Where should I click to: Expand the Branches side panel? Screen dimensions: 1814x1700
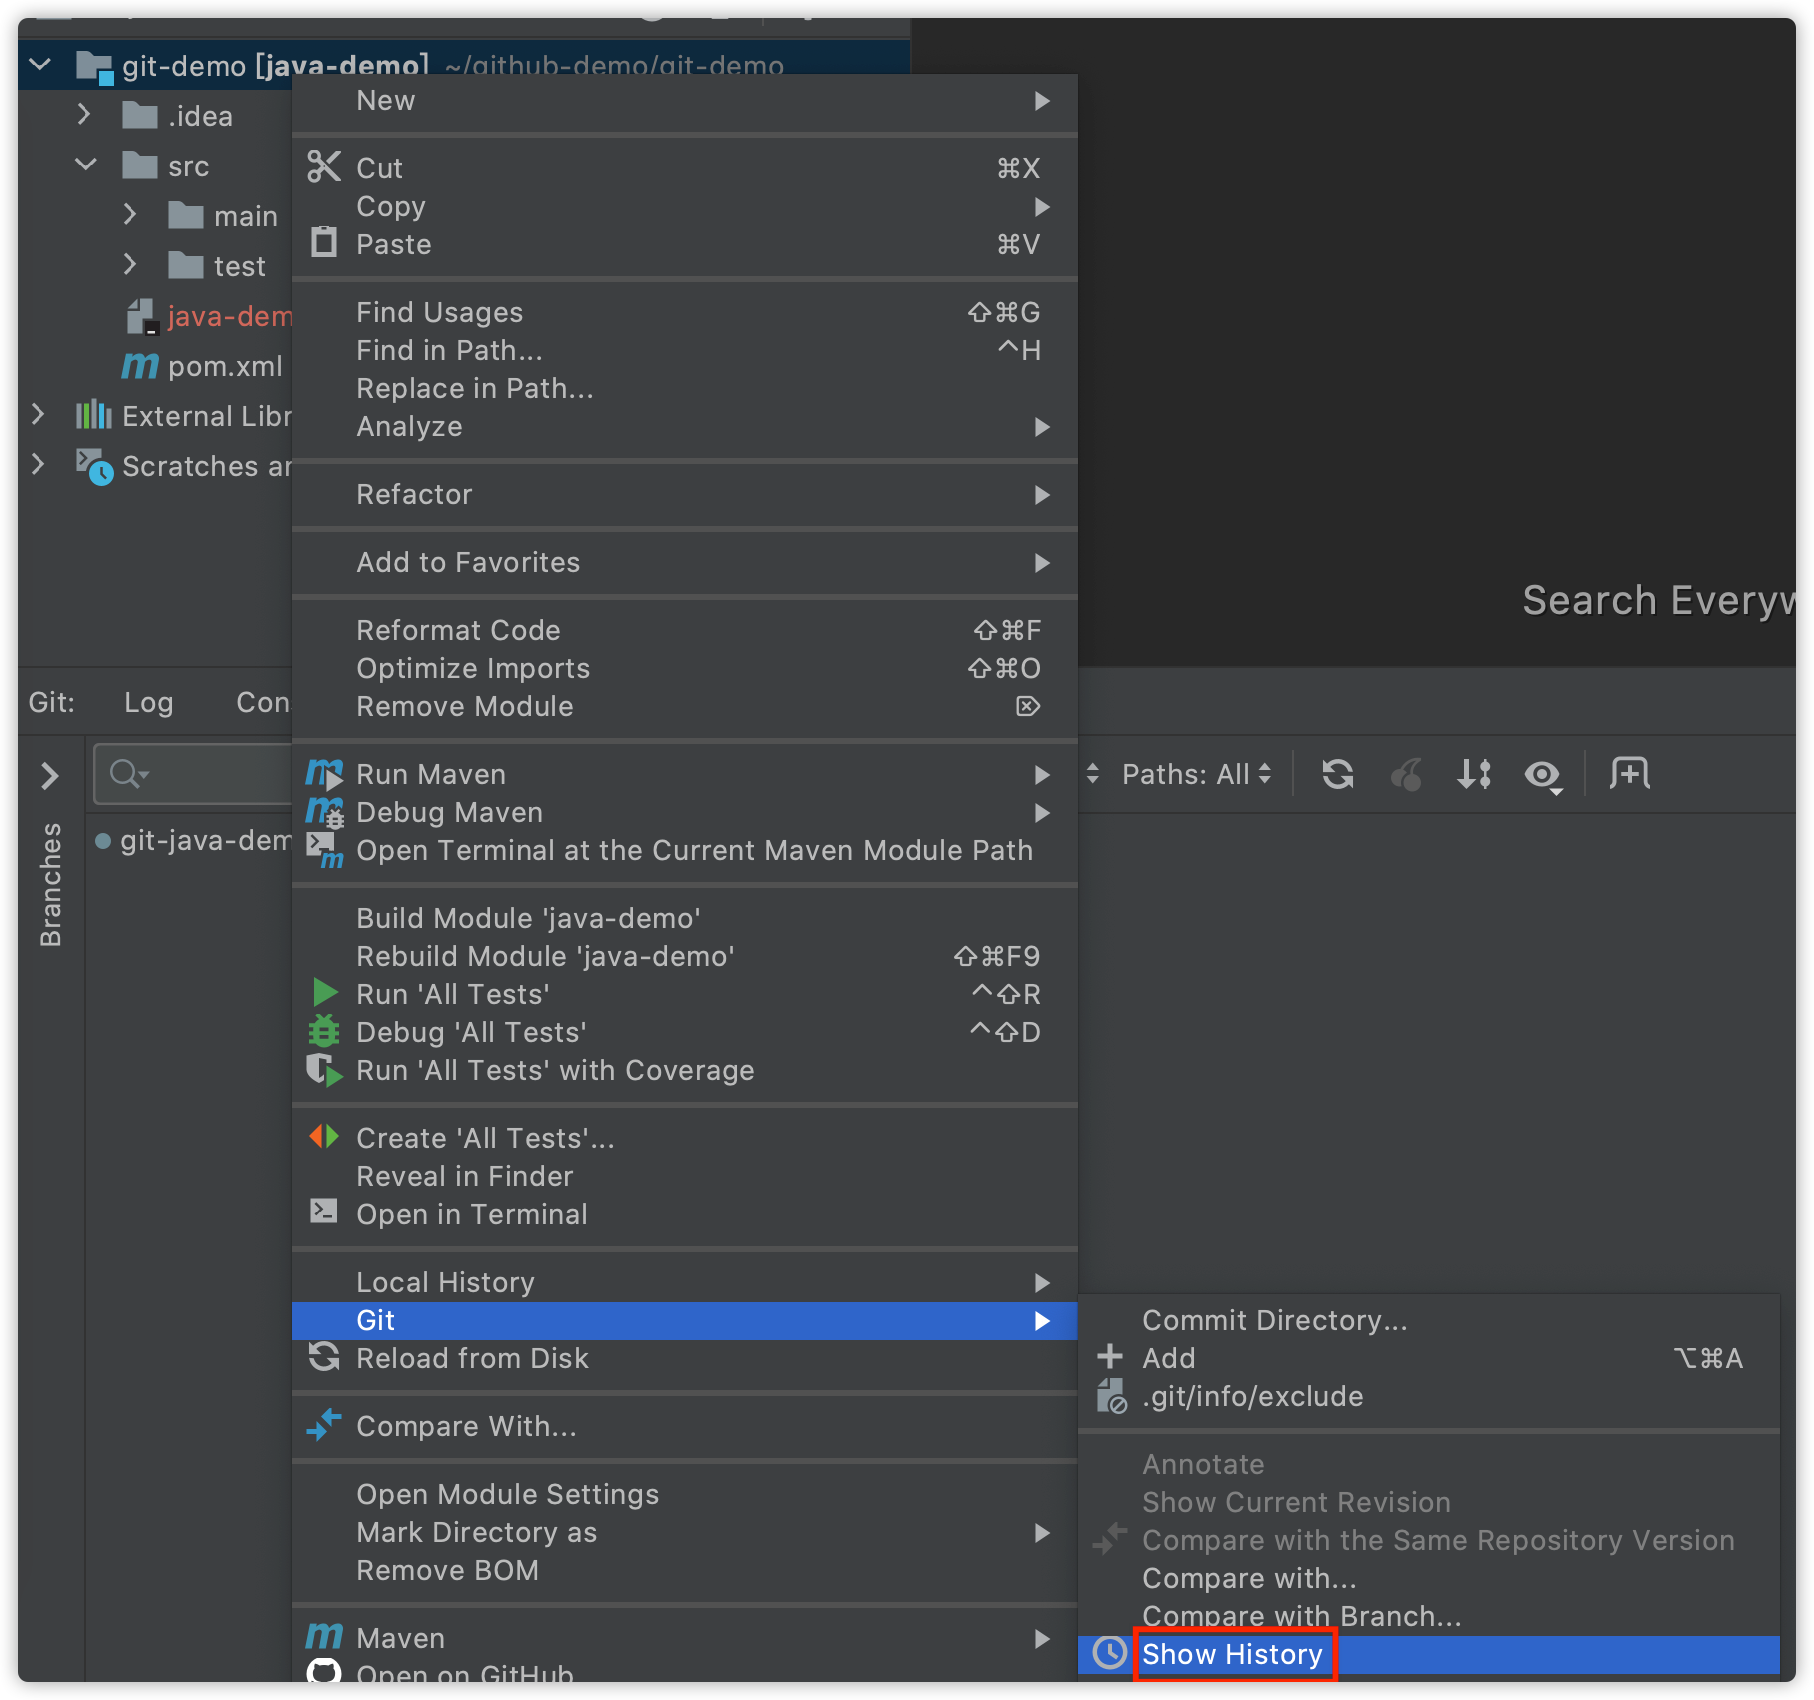(50, 776)
